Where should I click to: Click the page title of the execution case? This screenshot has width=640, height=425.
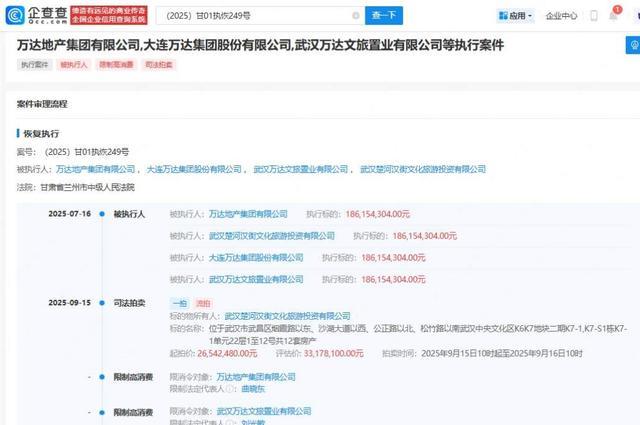(260, 45)
